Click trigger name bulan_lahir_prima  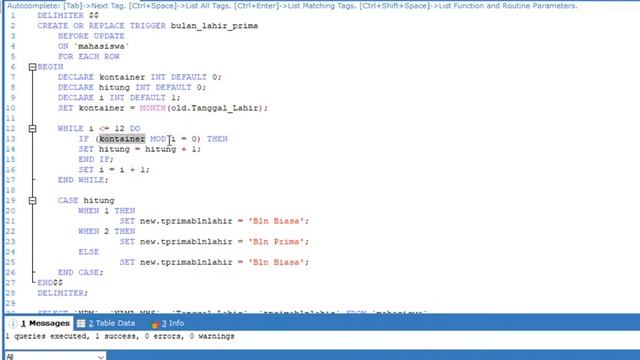coord(214,26)
